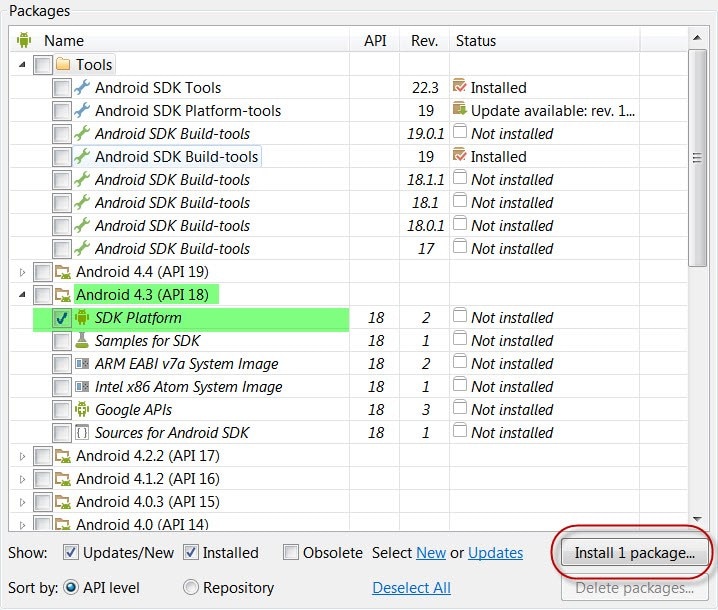Expand the Android 4.1.2 (API 16) group

22,479
